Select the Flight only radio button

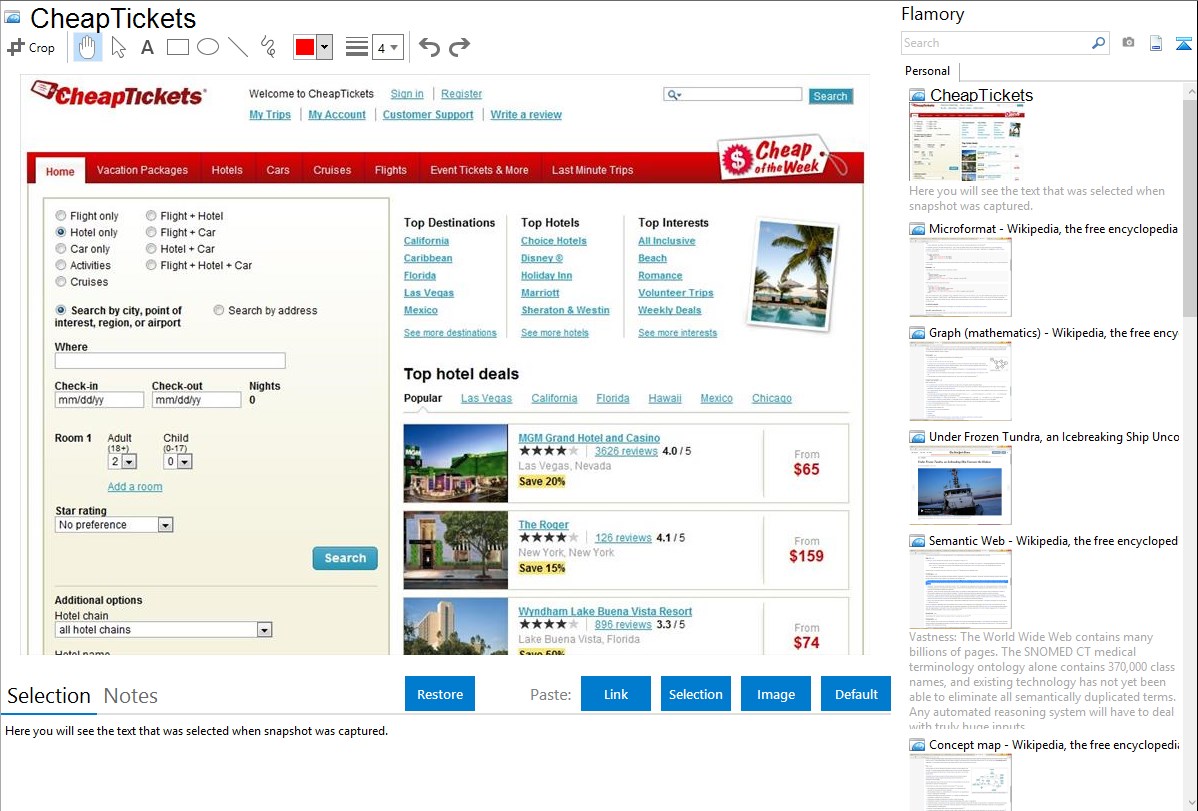tap(60, 216)
